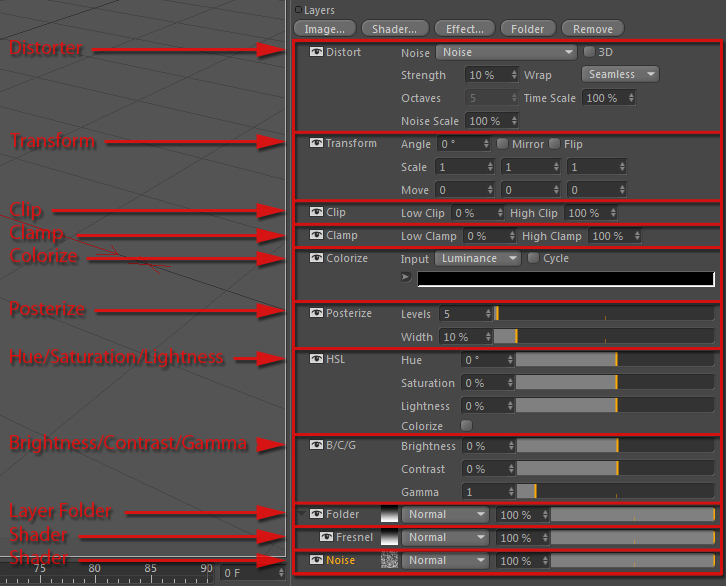Click the Shader... button
The height and width of the screenshot is (586, 726).
click(x=396, y=29)
